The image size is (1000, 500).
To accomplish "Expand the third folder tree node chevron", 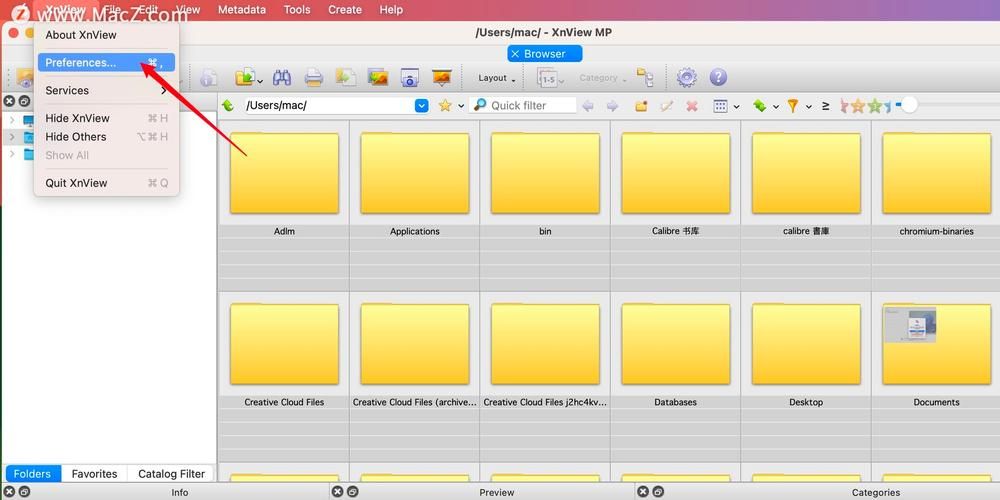I will [11, 154].
